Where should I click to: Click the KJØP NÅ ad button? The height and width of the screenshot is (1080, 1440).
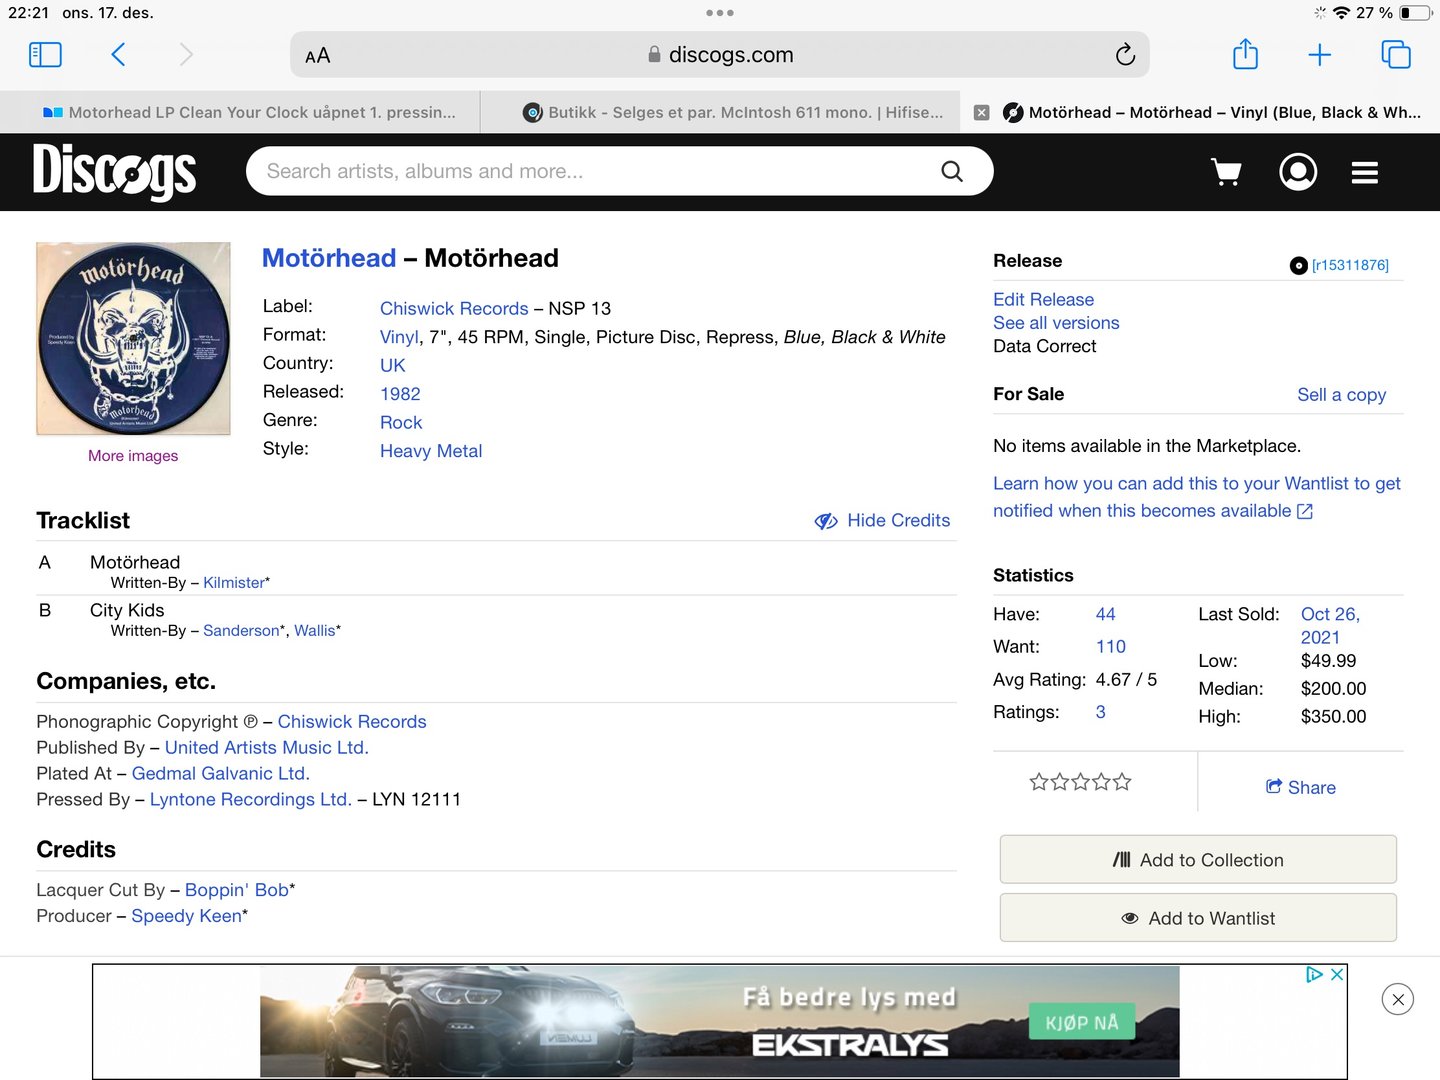point(1082,1022)
